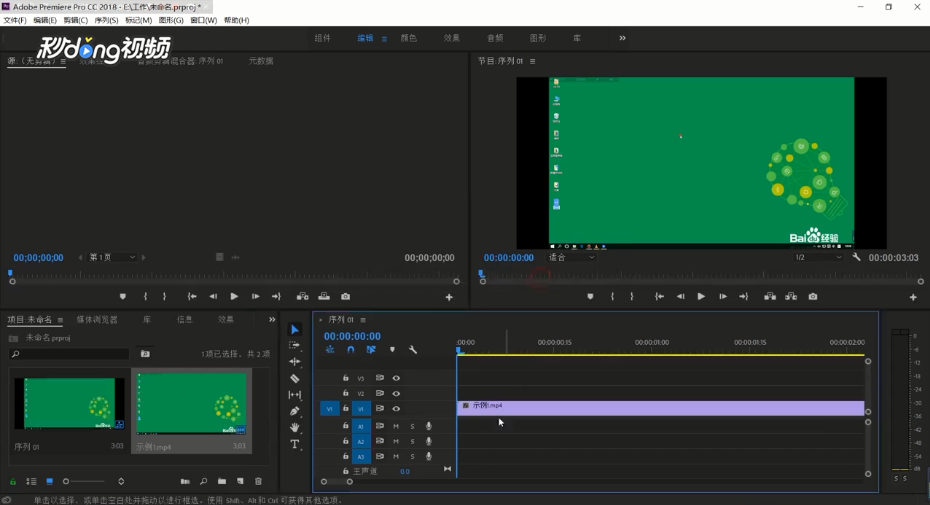
Task: Switch to 效果 workspace
Action: [452, 38]
